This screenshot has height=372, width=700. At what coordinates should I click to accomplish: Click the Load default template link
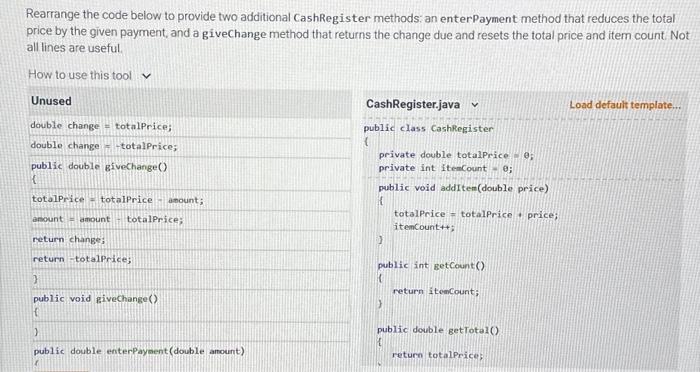625,105
